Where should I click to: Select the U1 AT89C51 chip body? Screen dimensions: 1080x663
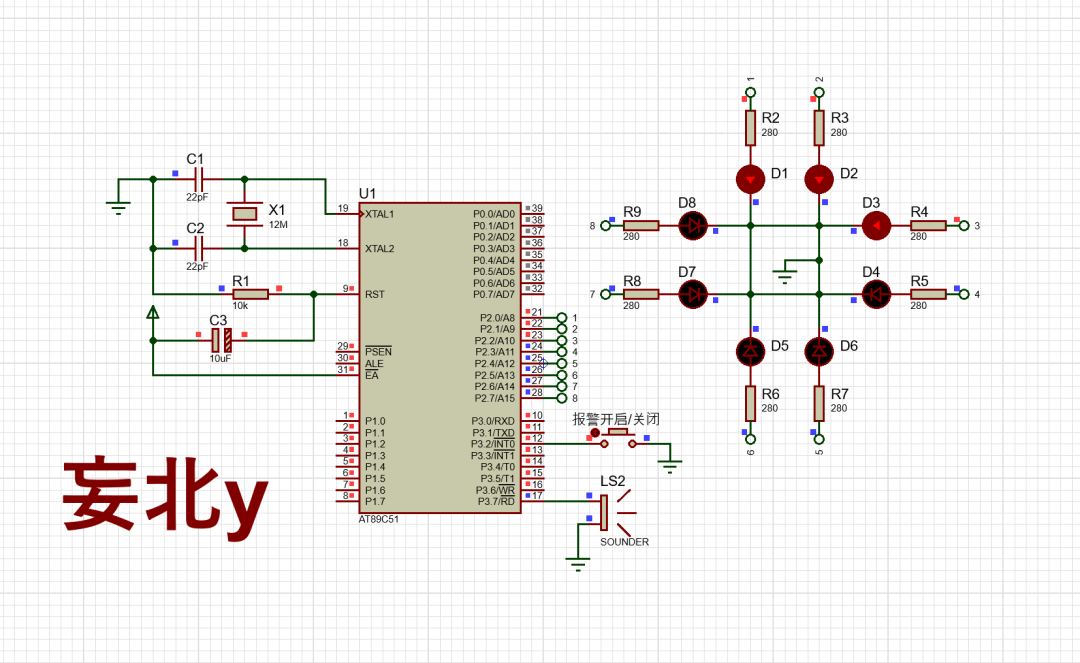(x=439, y=358)
